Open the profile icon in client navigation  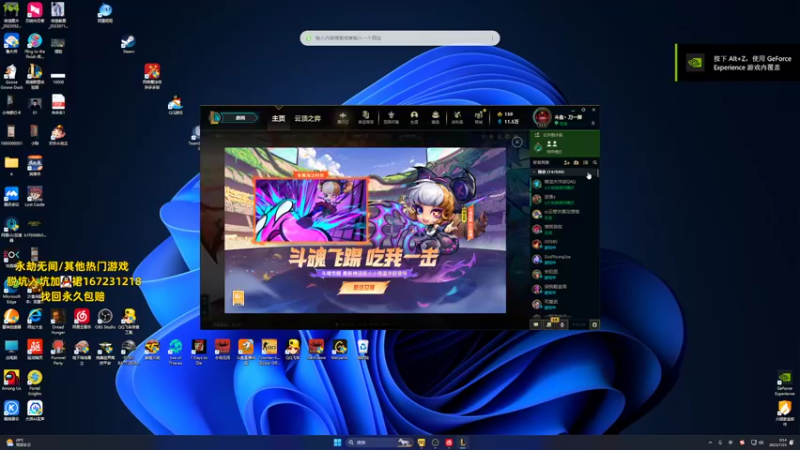pos(414,117)
